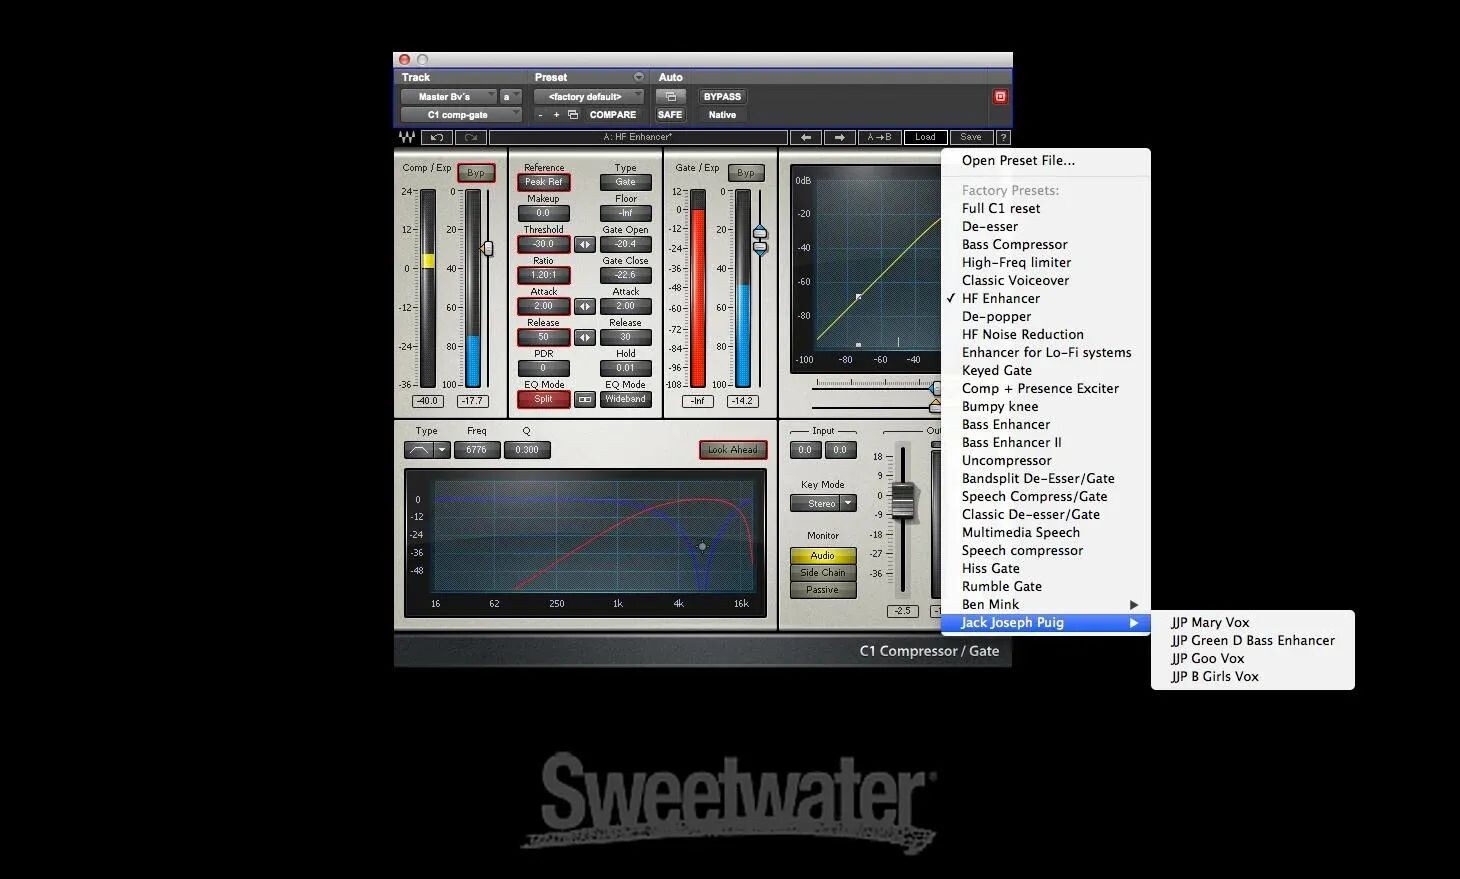Screen dimensions: 1460x879
Task: Click the dynamics graph threshold point
Action: click(x=859, y=297)
